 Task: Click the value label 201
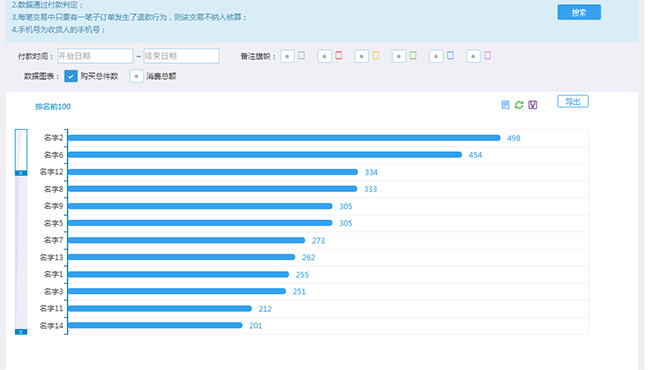[256, 326]
